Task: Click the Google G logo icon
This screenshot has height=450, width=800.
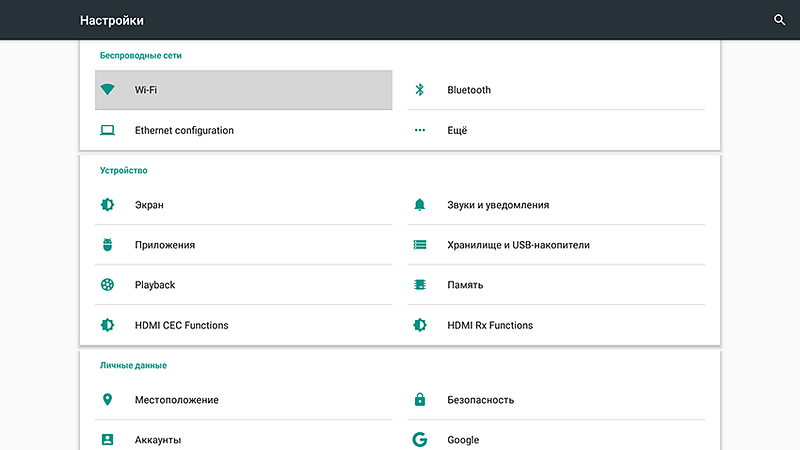Action: 420,440
